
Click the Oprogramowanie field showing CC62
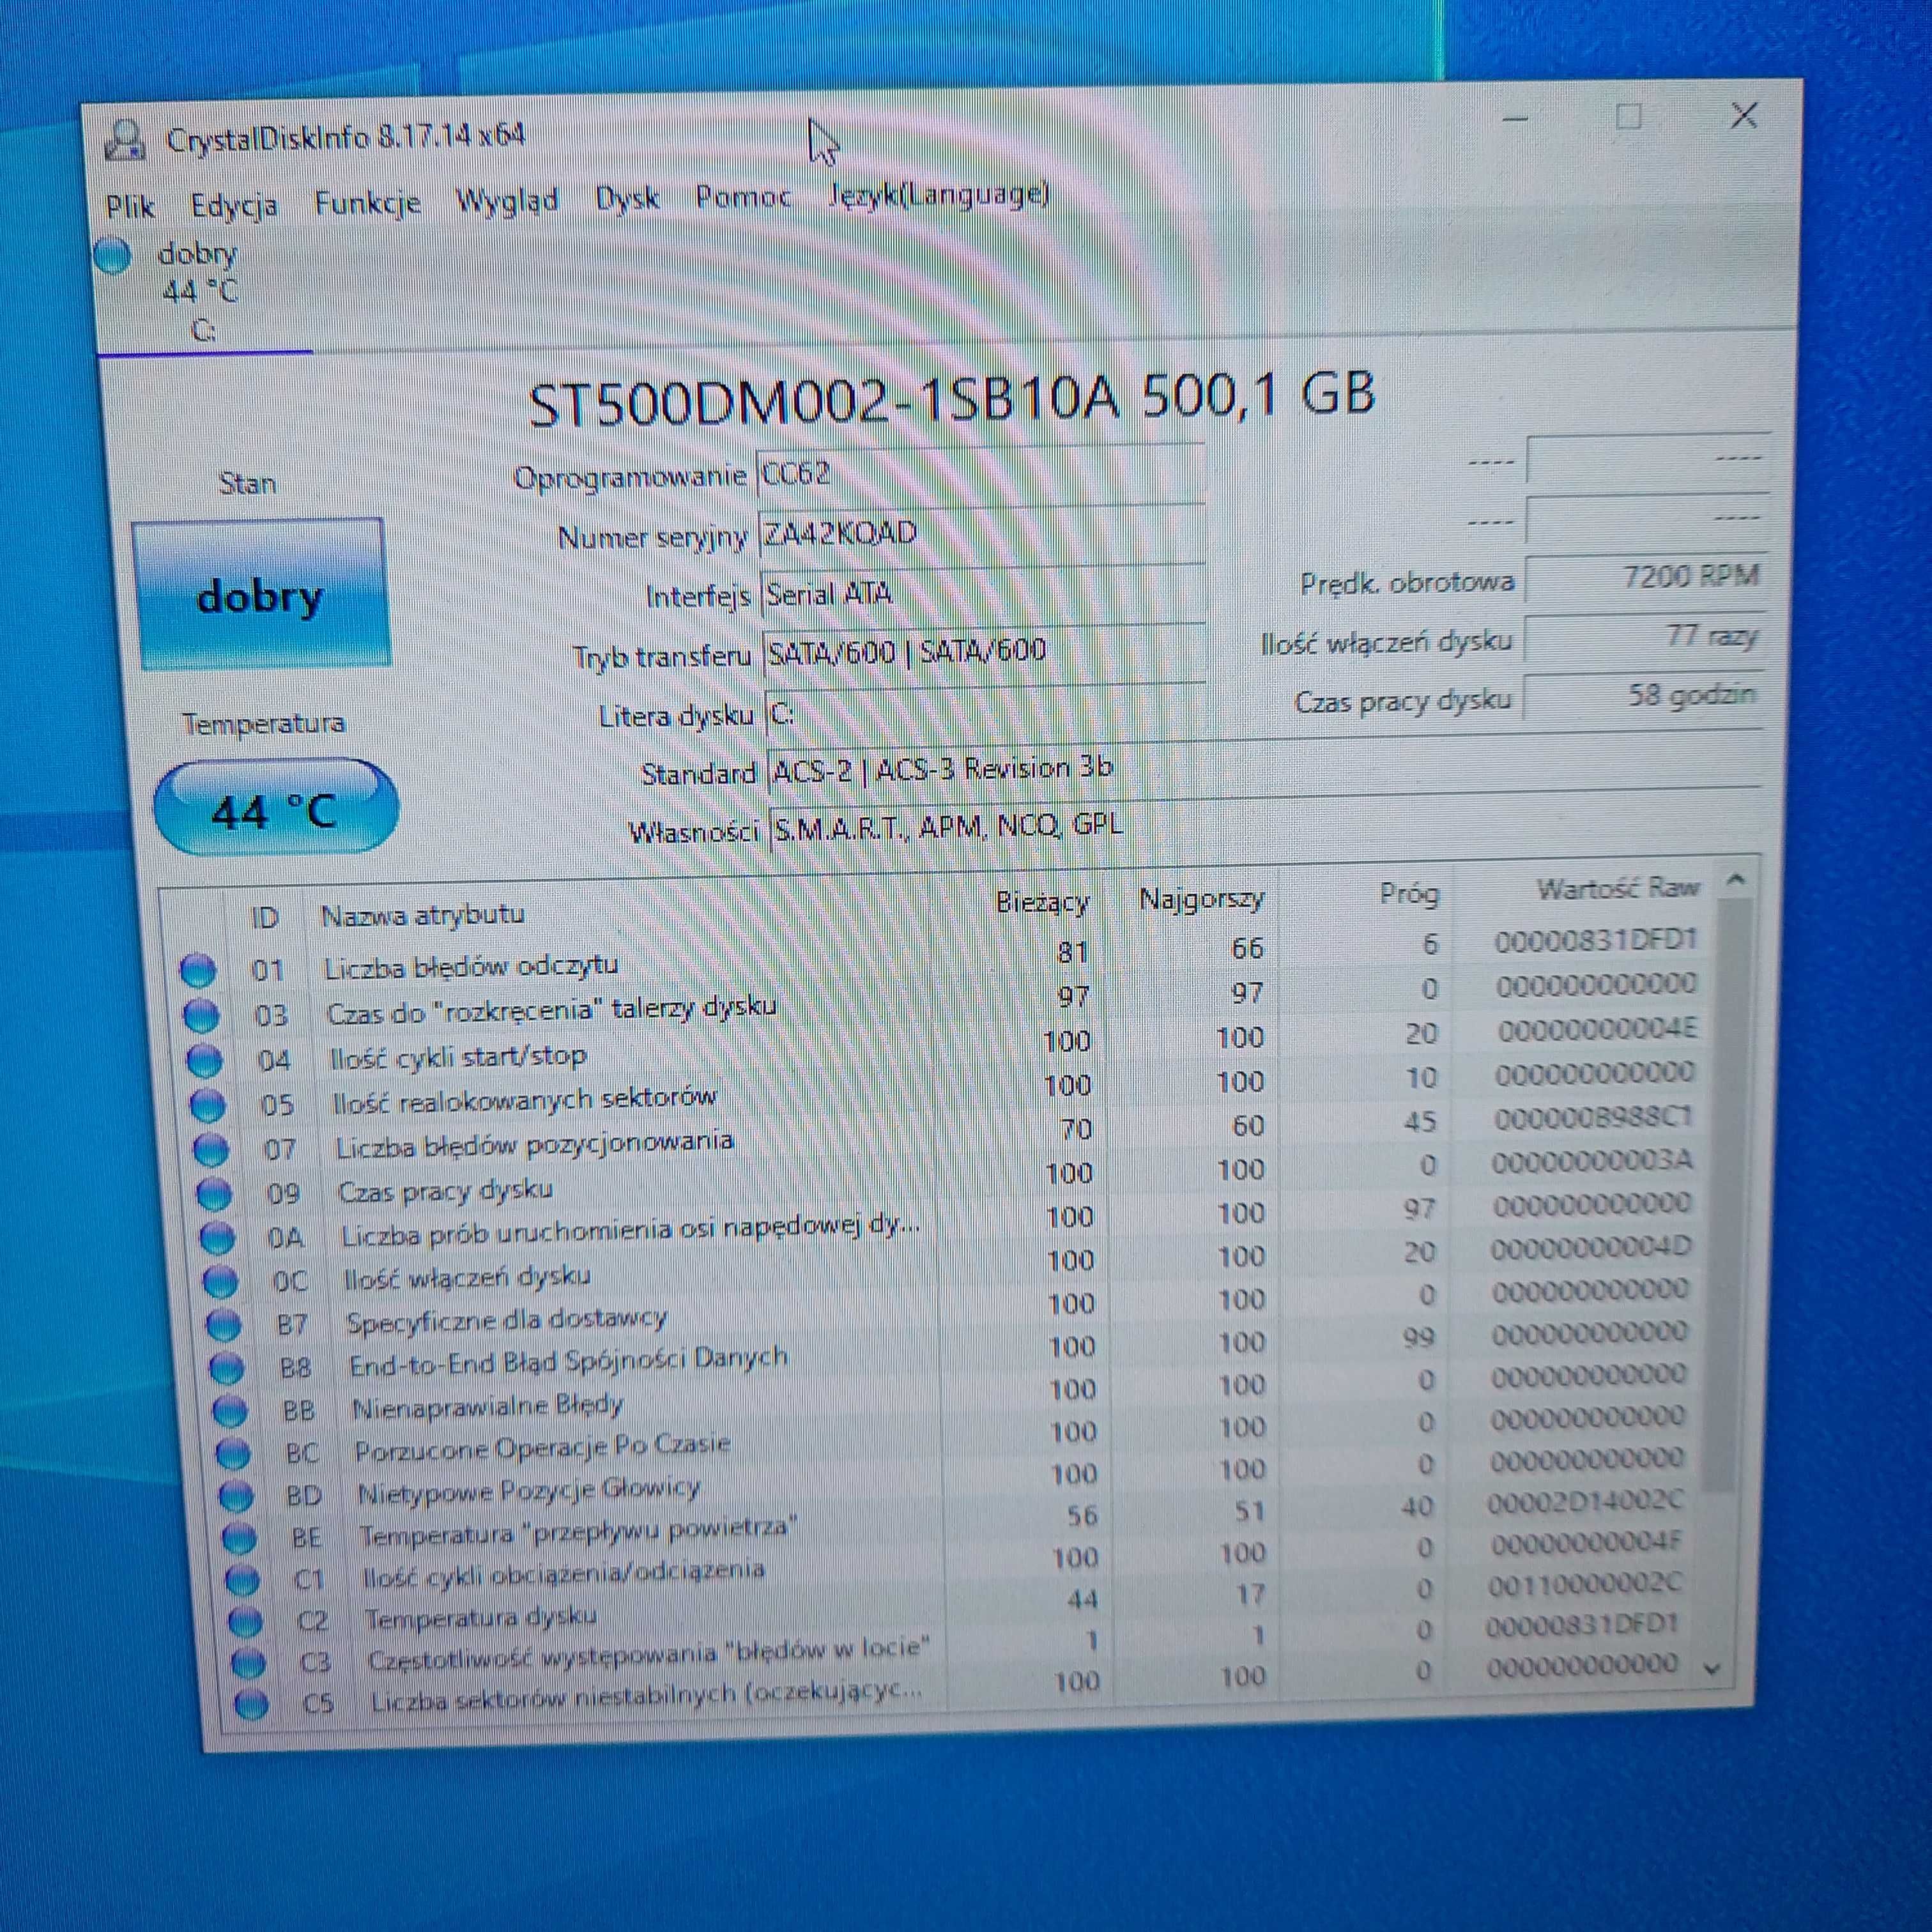[x=980, y=472]
